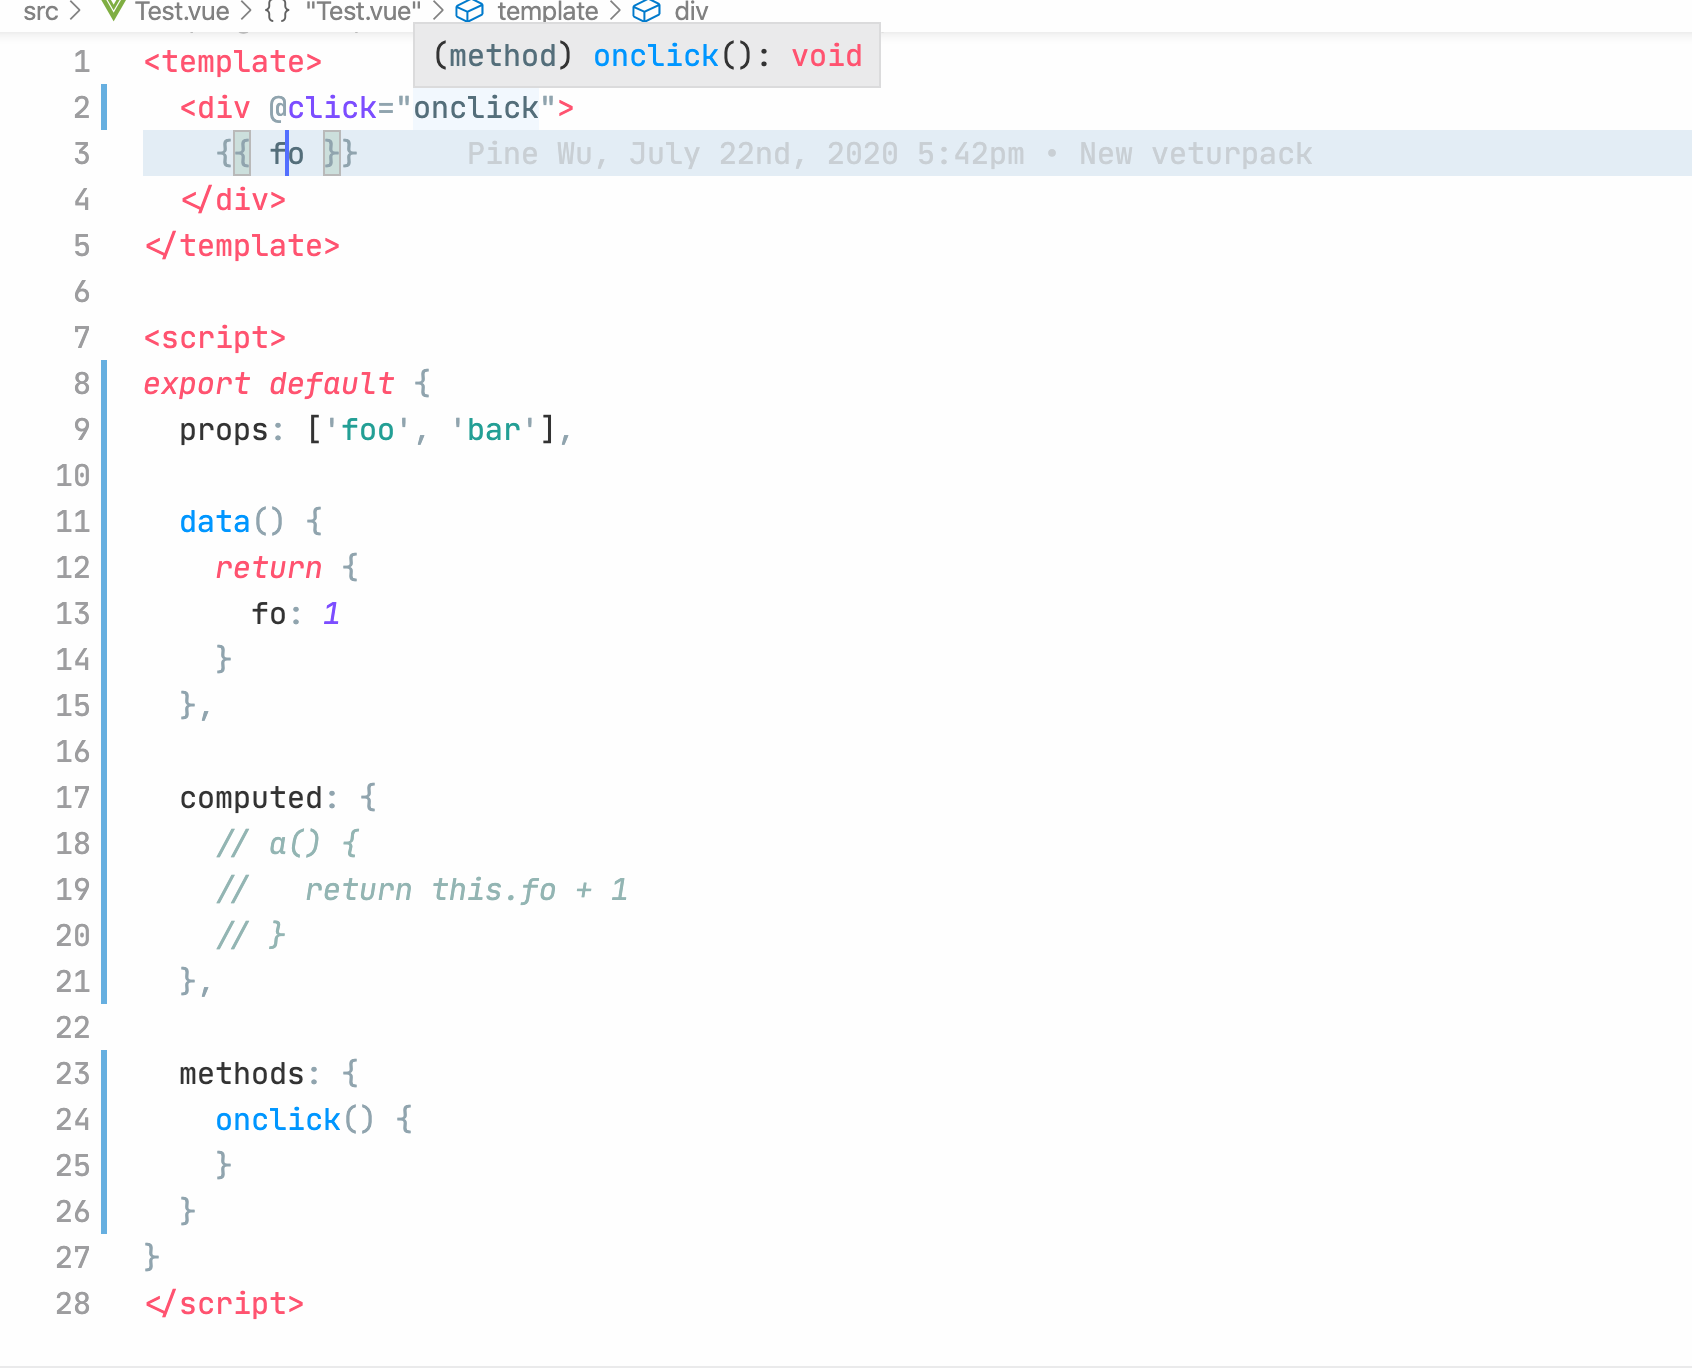
Task: Click line number 17 in gutter
Action: 73,798
